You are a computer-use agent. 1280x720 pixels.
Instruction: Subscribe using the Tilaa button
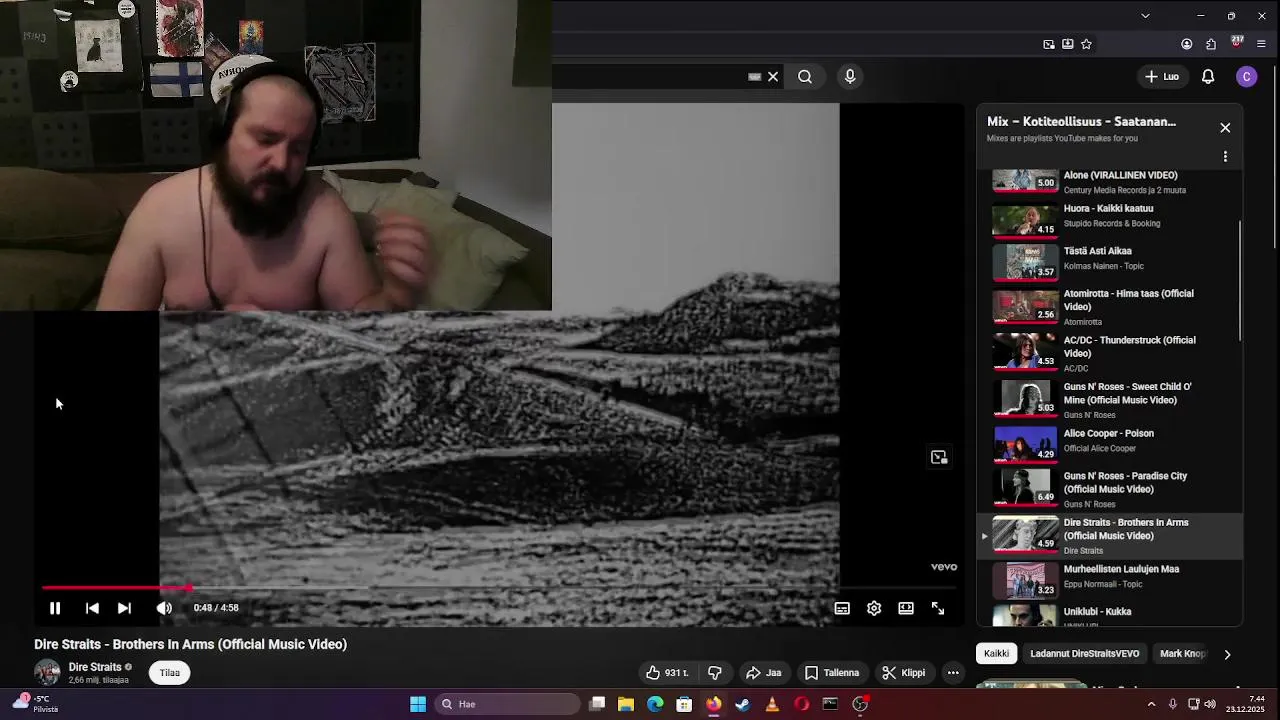click(x=170, y=673)
